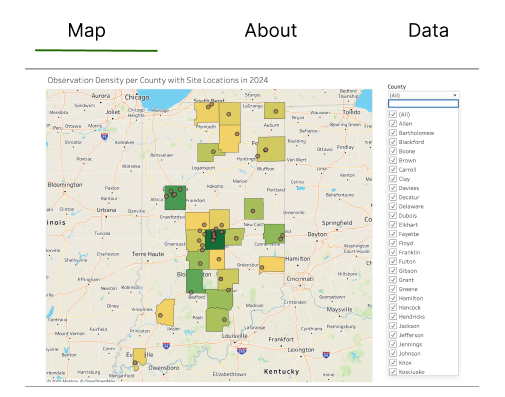Click the Lexington city label
Image resolution: width=505 pixels, height=397 pixels.
[x=301, y=350]
